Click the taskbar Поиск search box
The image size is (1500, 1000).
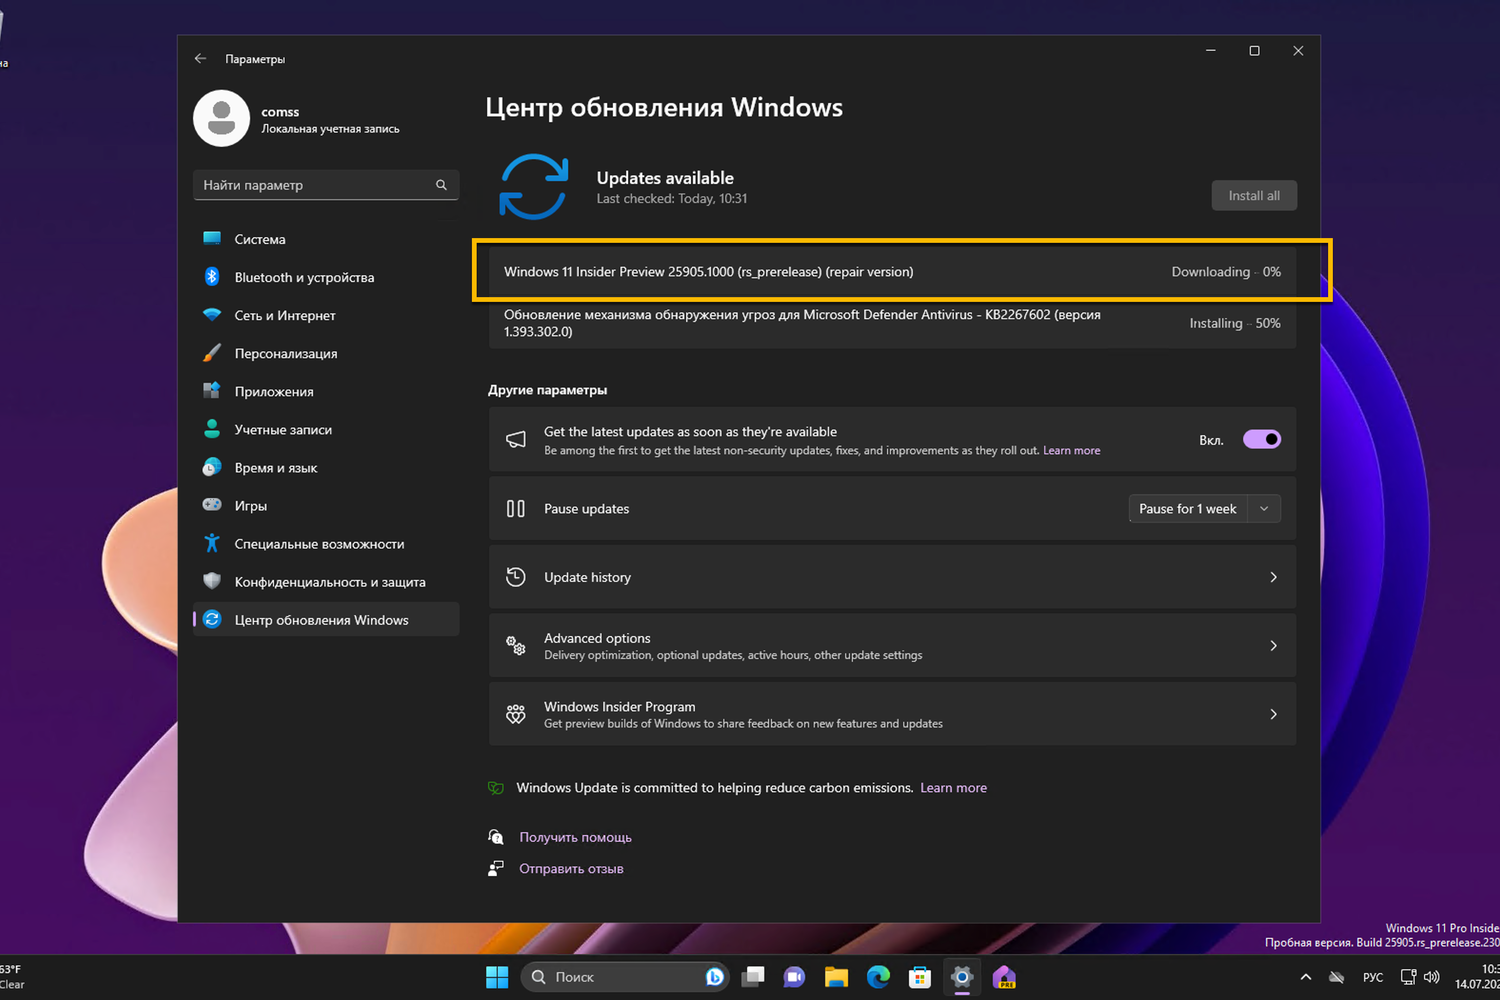pos(624,977)
